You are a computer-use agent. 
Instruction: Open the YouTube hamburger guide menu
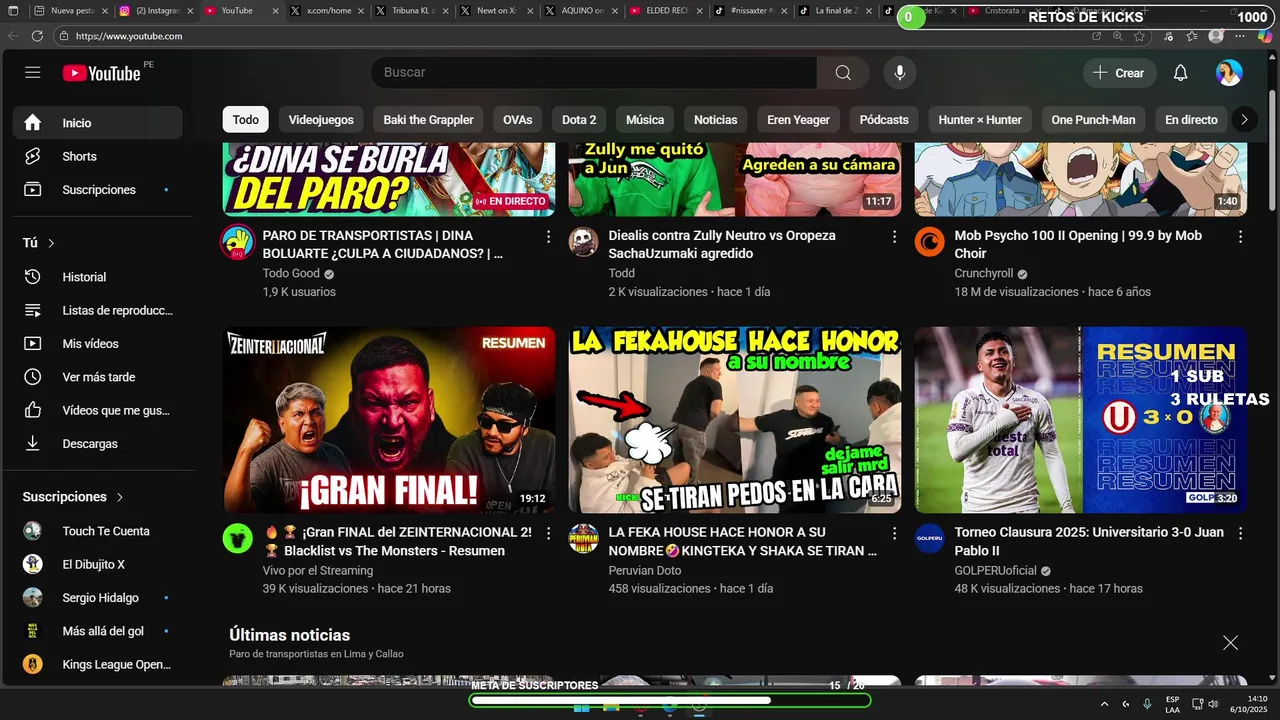click(x=33, y=73)
